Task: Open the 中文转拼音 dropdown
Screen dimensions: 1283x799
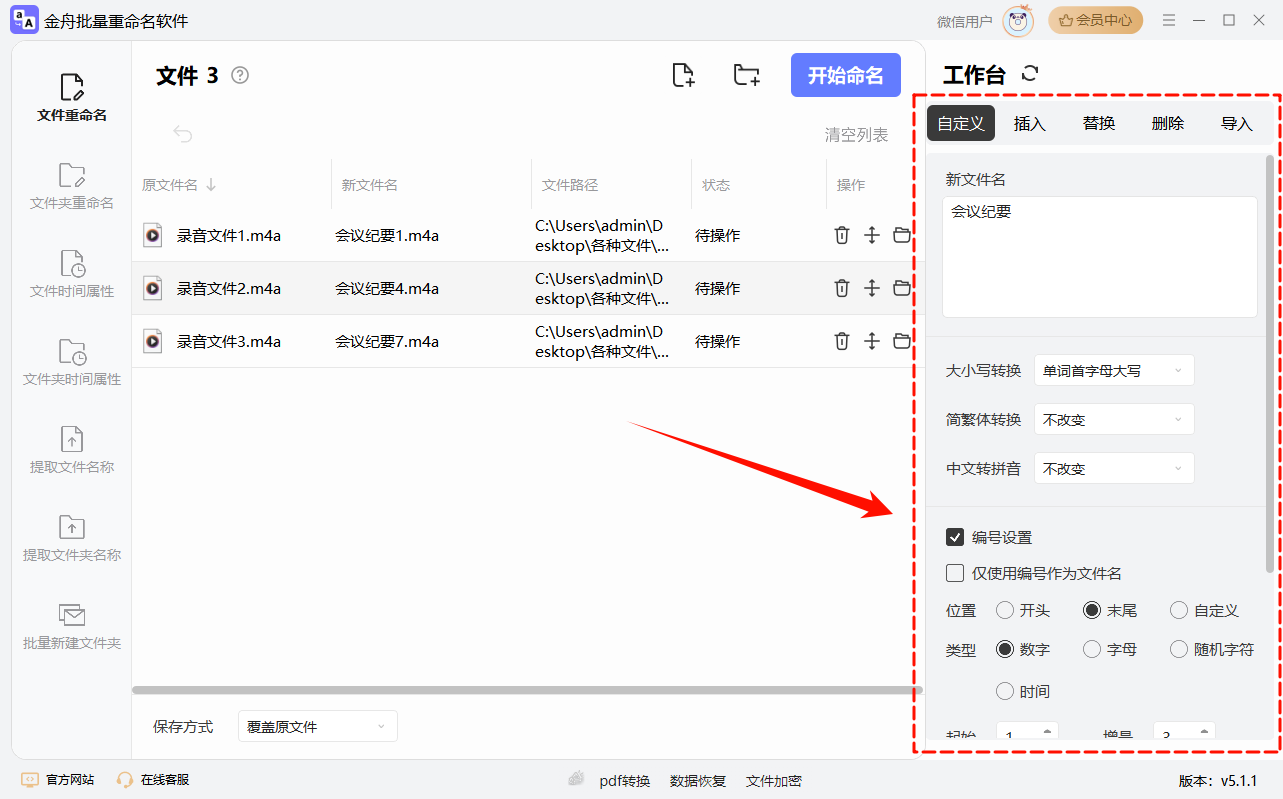Action: 1113,467
